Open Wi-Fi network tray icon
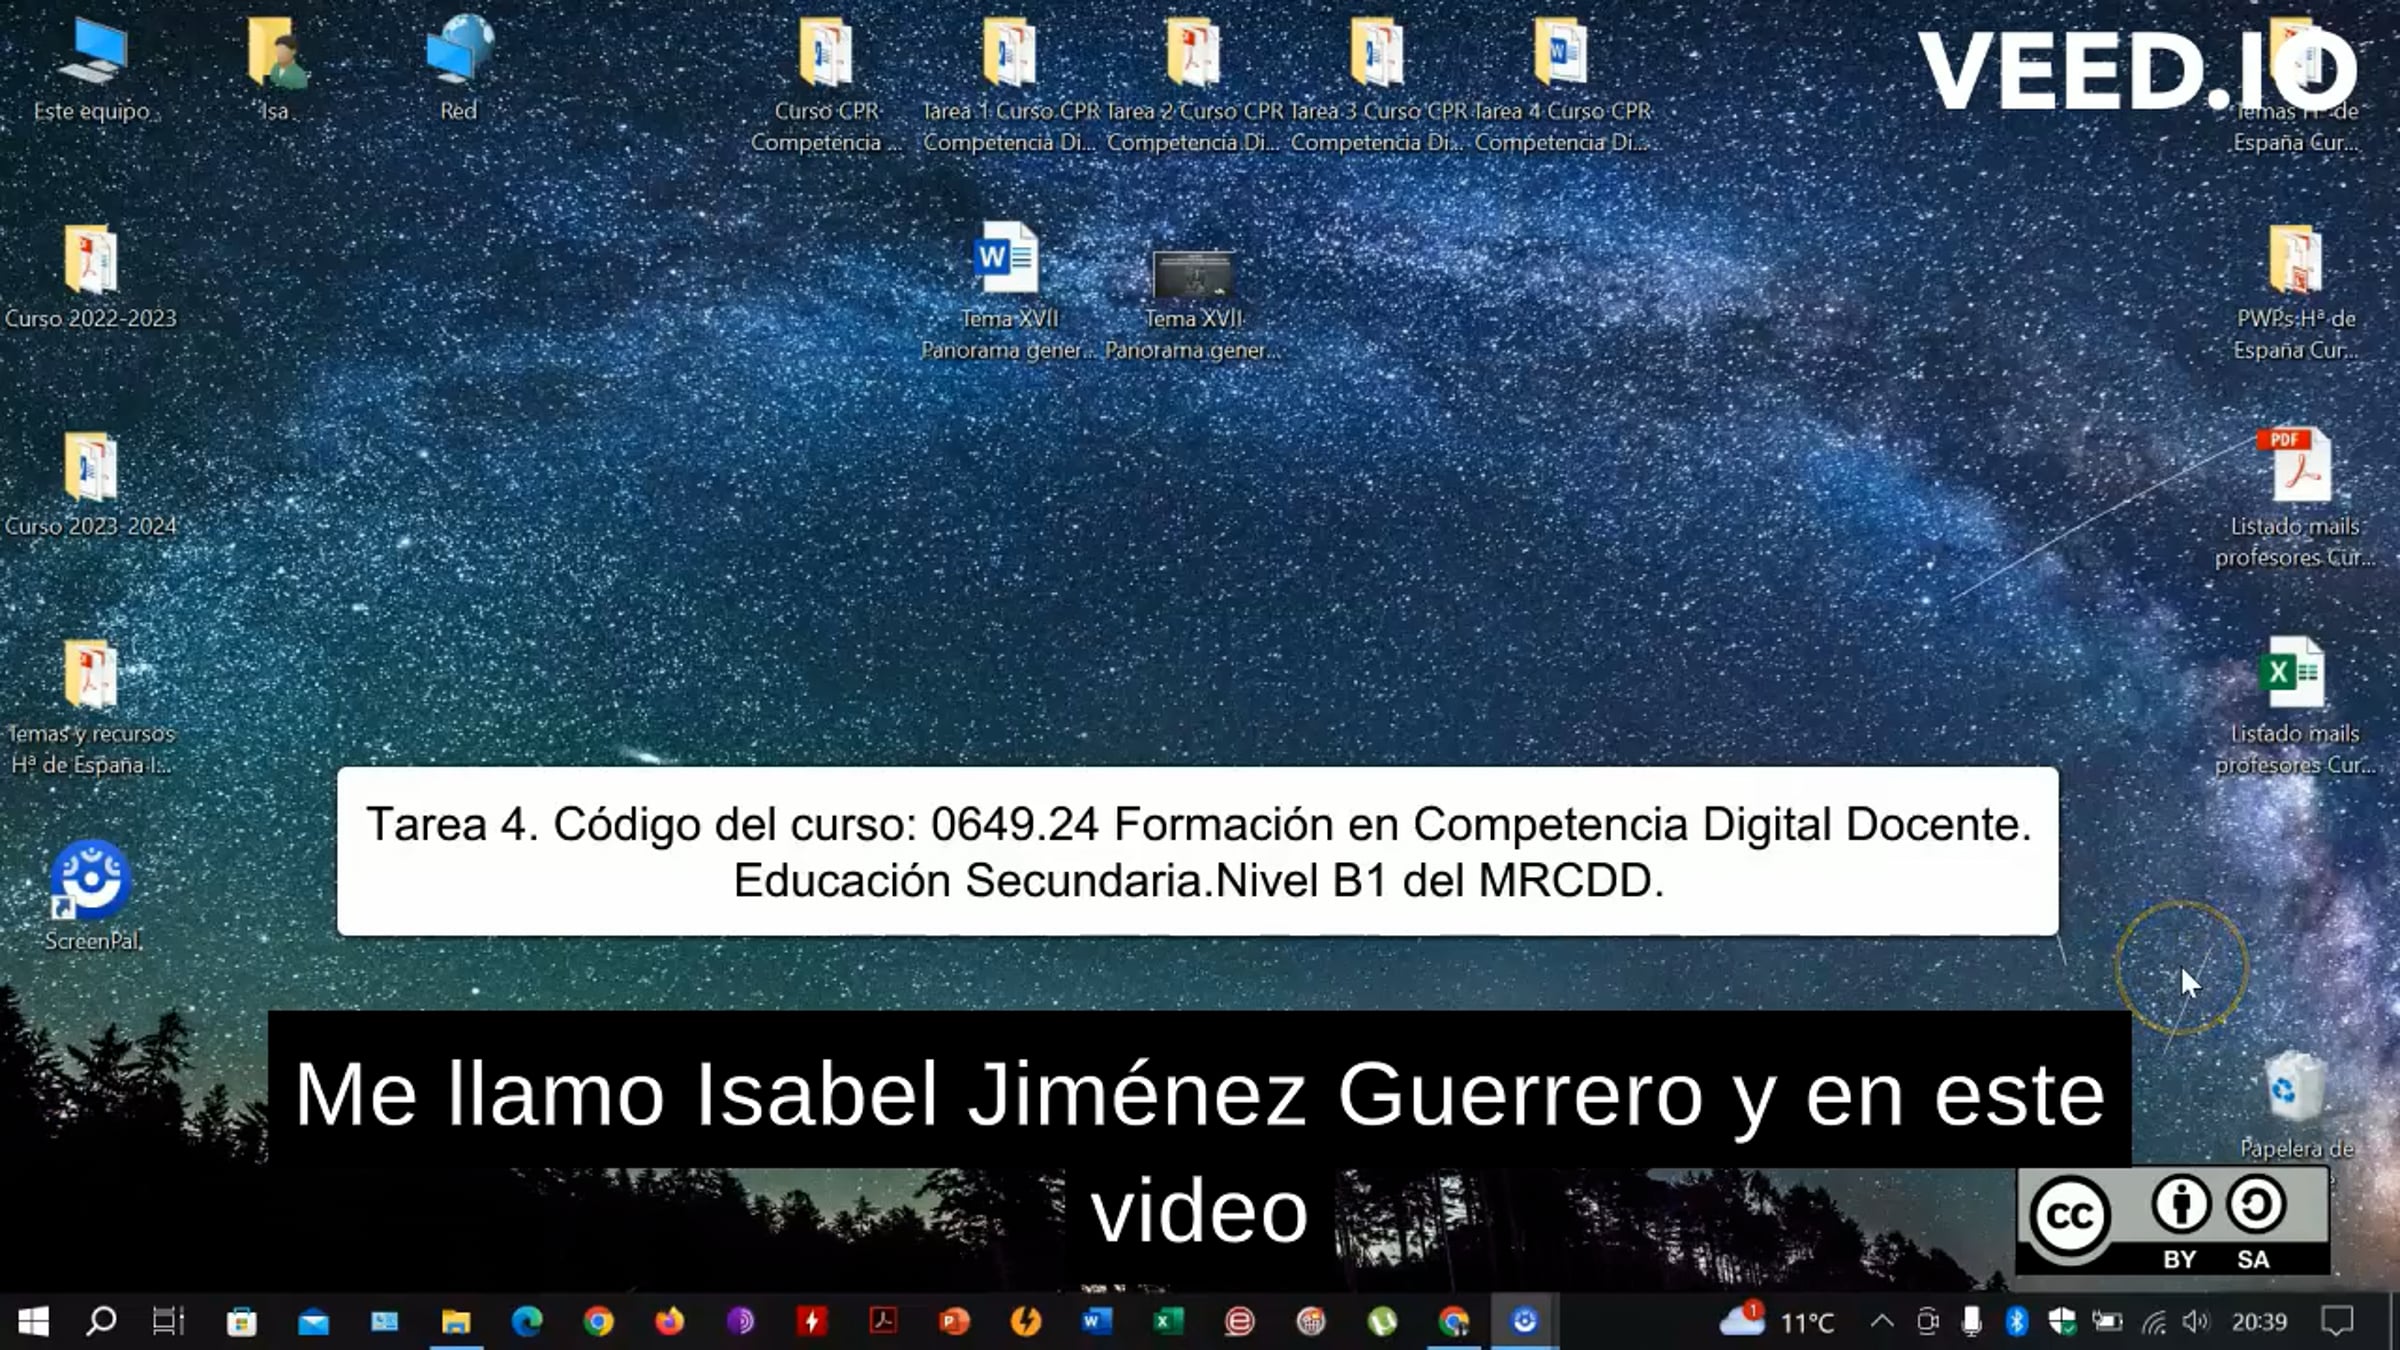The height and width of the screenshot is (1350, 2400). [x=2153, y=1322]
